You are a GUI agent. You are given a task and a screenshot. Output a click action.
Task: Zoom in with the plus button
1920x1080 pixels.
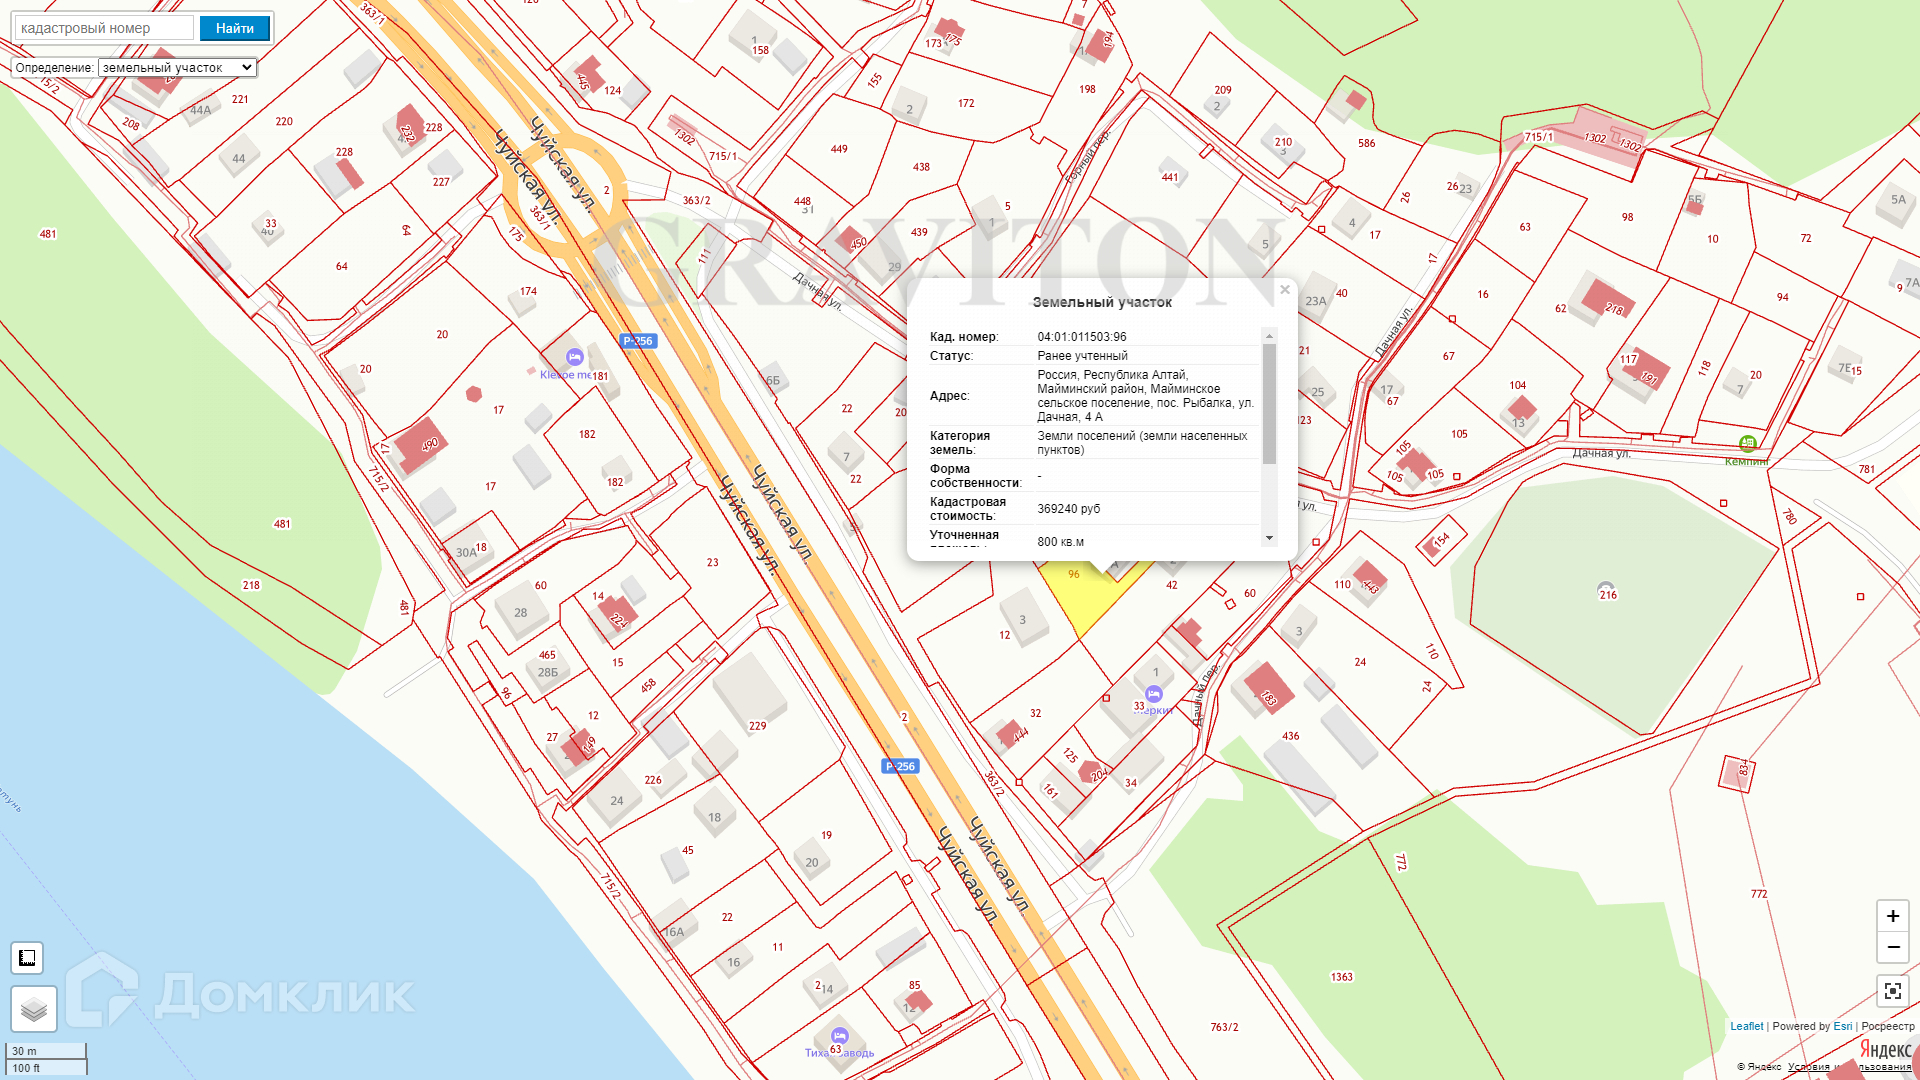click(1892, 916)
